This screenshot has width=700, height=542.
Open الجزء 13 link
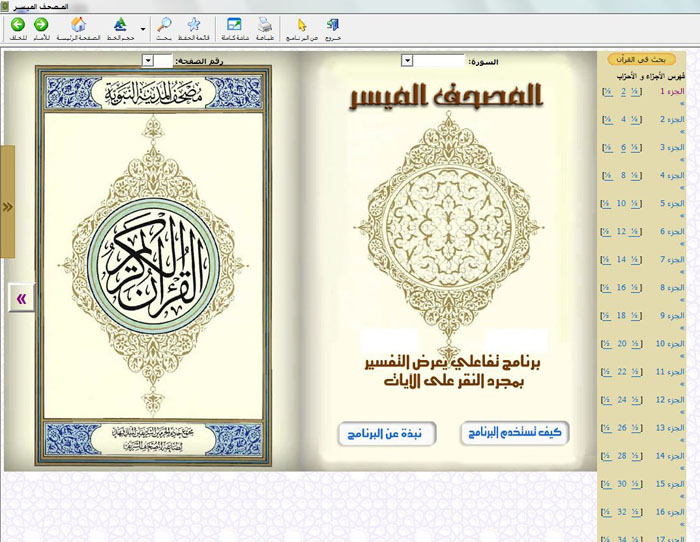click(671, 428)
